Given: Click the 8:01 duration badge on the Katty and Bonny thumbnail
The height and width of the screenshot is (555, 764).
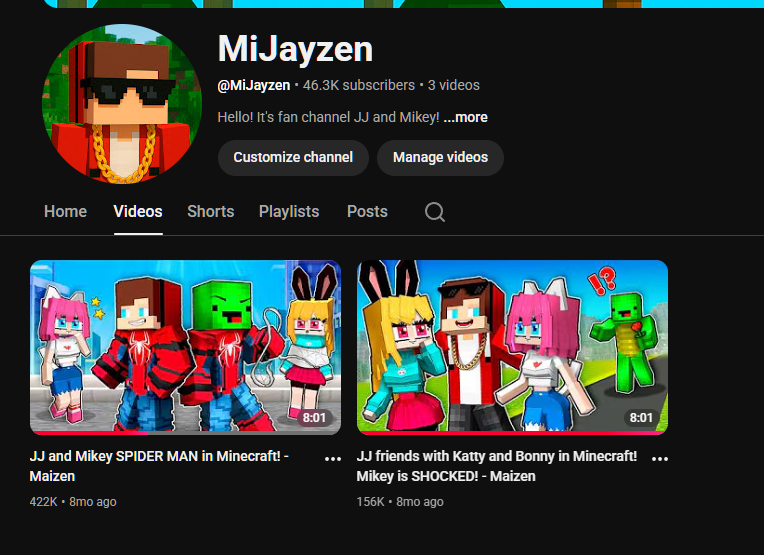Looking at the screenshot, I should [641, 418].
